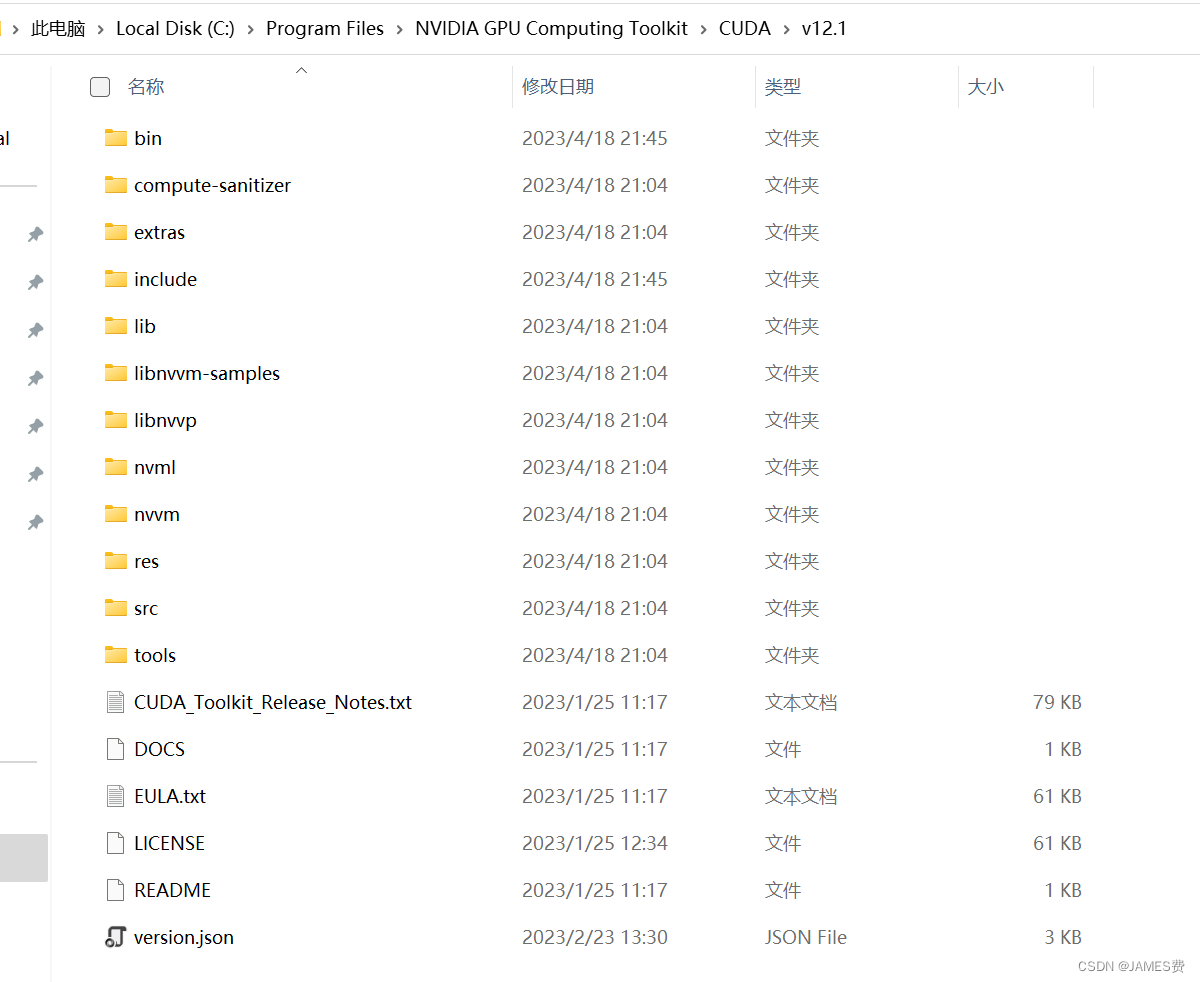Click the bin folder icon

[116, 138]
